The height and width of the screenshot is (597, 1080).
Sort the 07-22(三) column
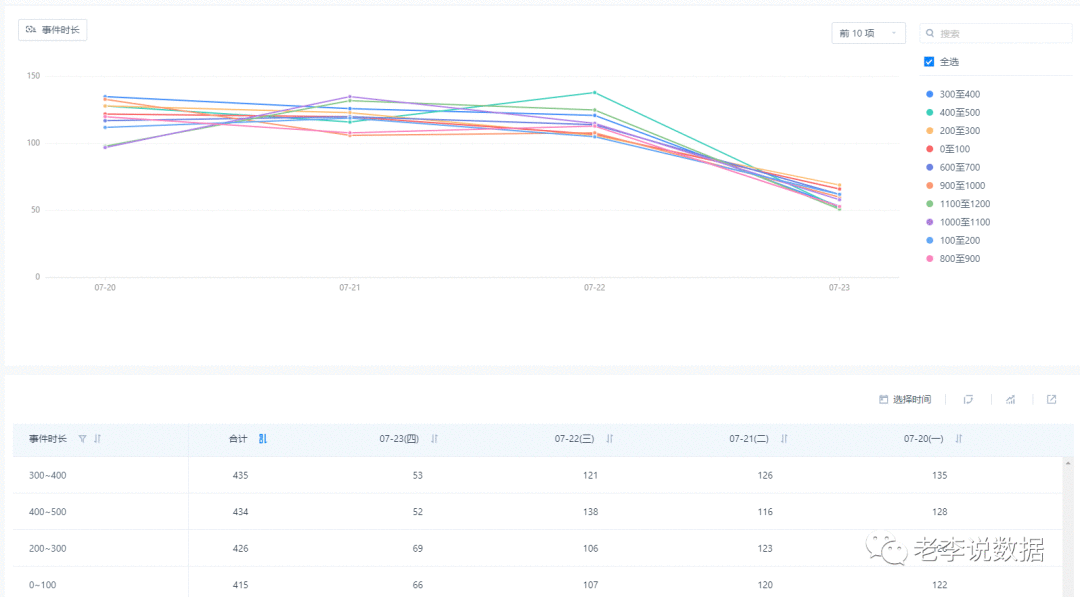pyautogui.click(x=610, y=439)
